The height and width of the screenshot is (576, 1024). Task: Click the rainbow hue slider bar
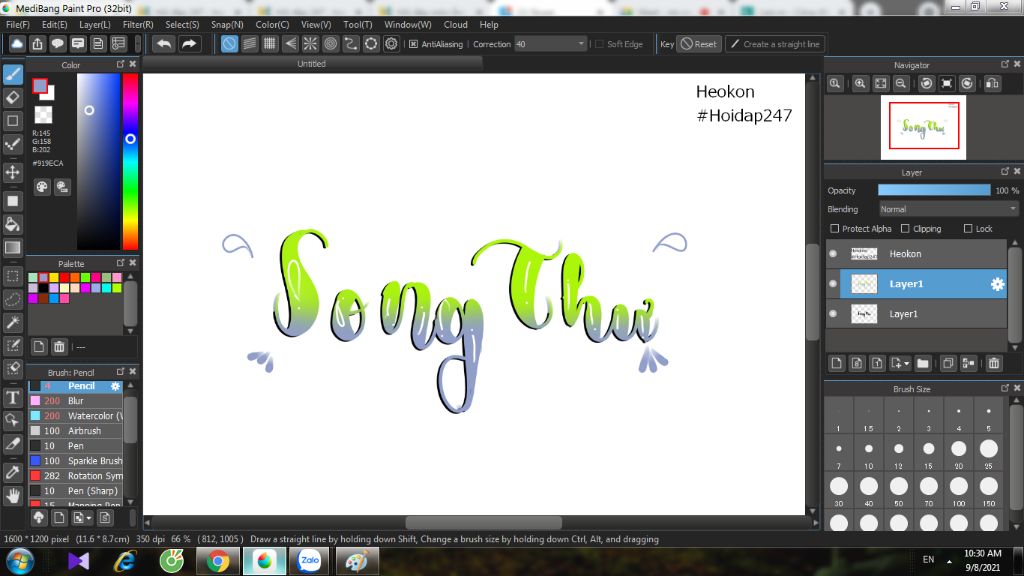pos(130,161)
